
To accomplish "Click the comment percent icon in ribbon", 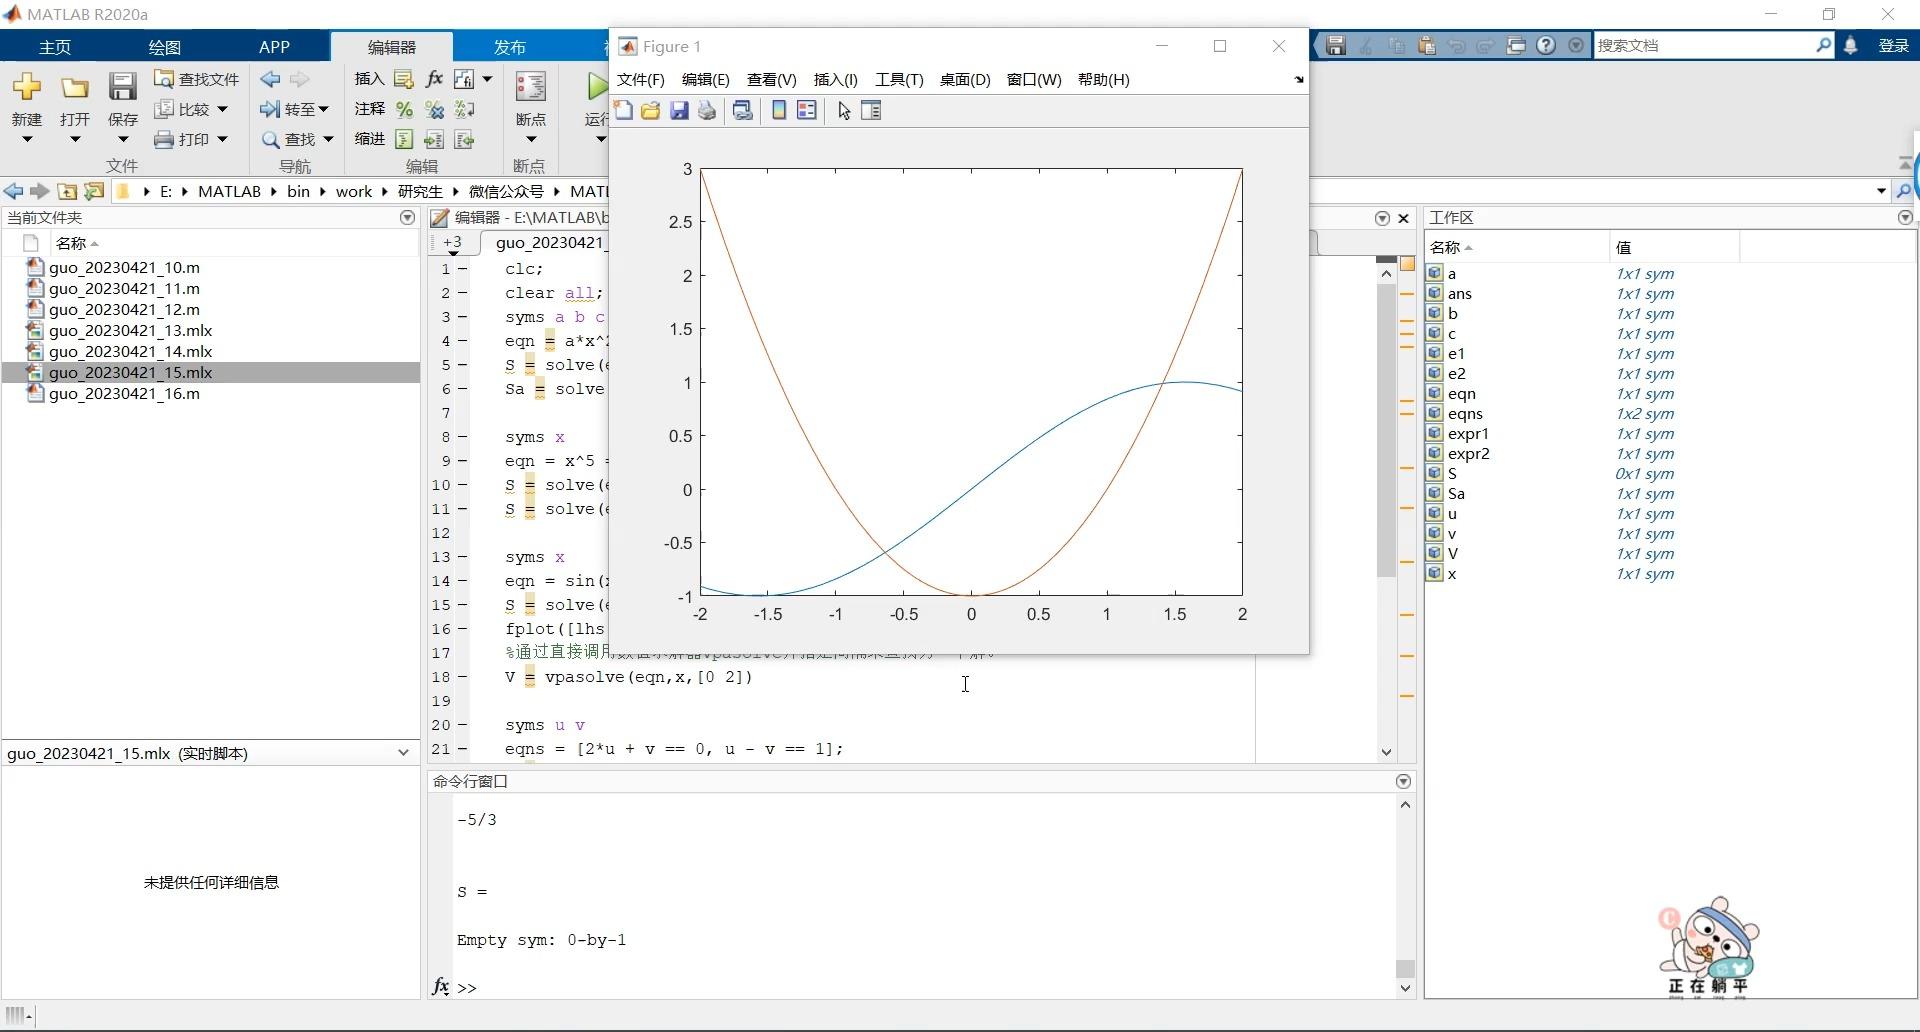I will 404,109.
